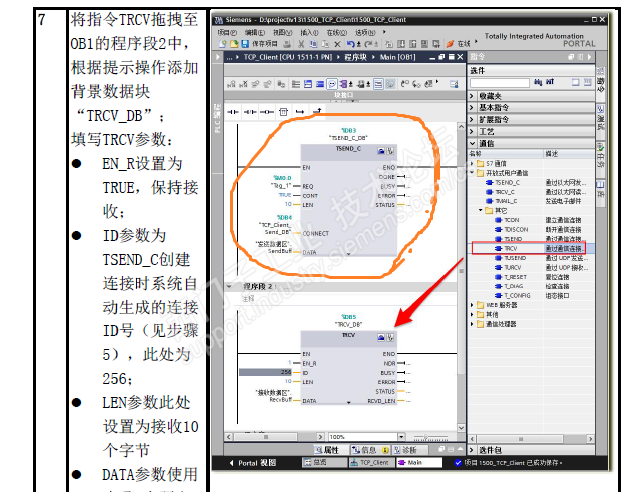Open the 100% zoom dropdown
Image resolution: width=638 pixels, height=492 pixels.
coord(401,437)
